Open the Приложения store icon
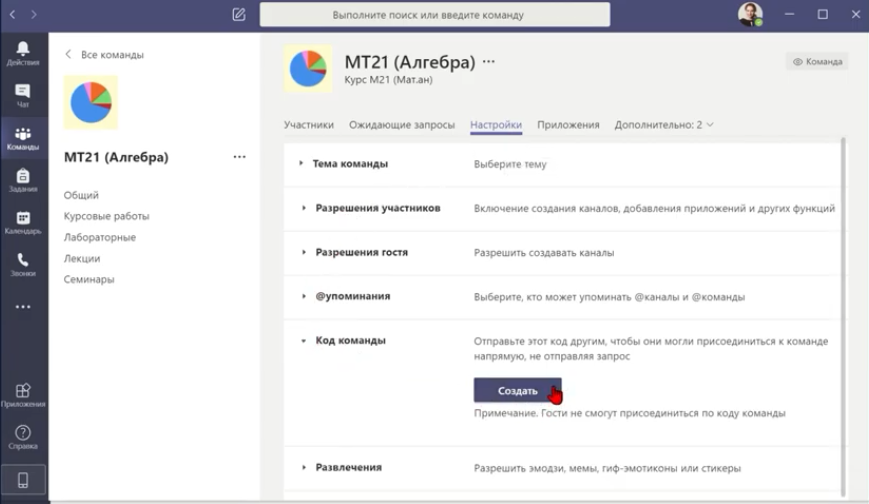 coord(23,395)
